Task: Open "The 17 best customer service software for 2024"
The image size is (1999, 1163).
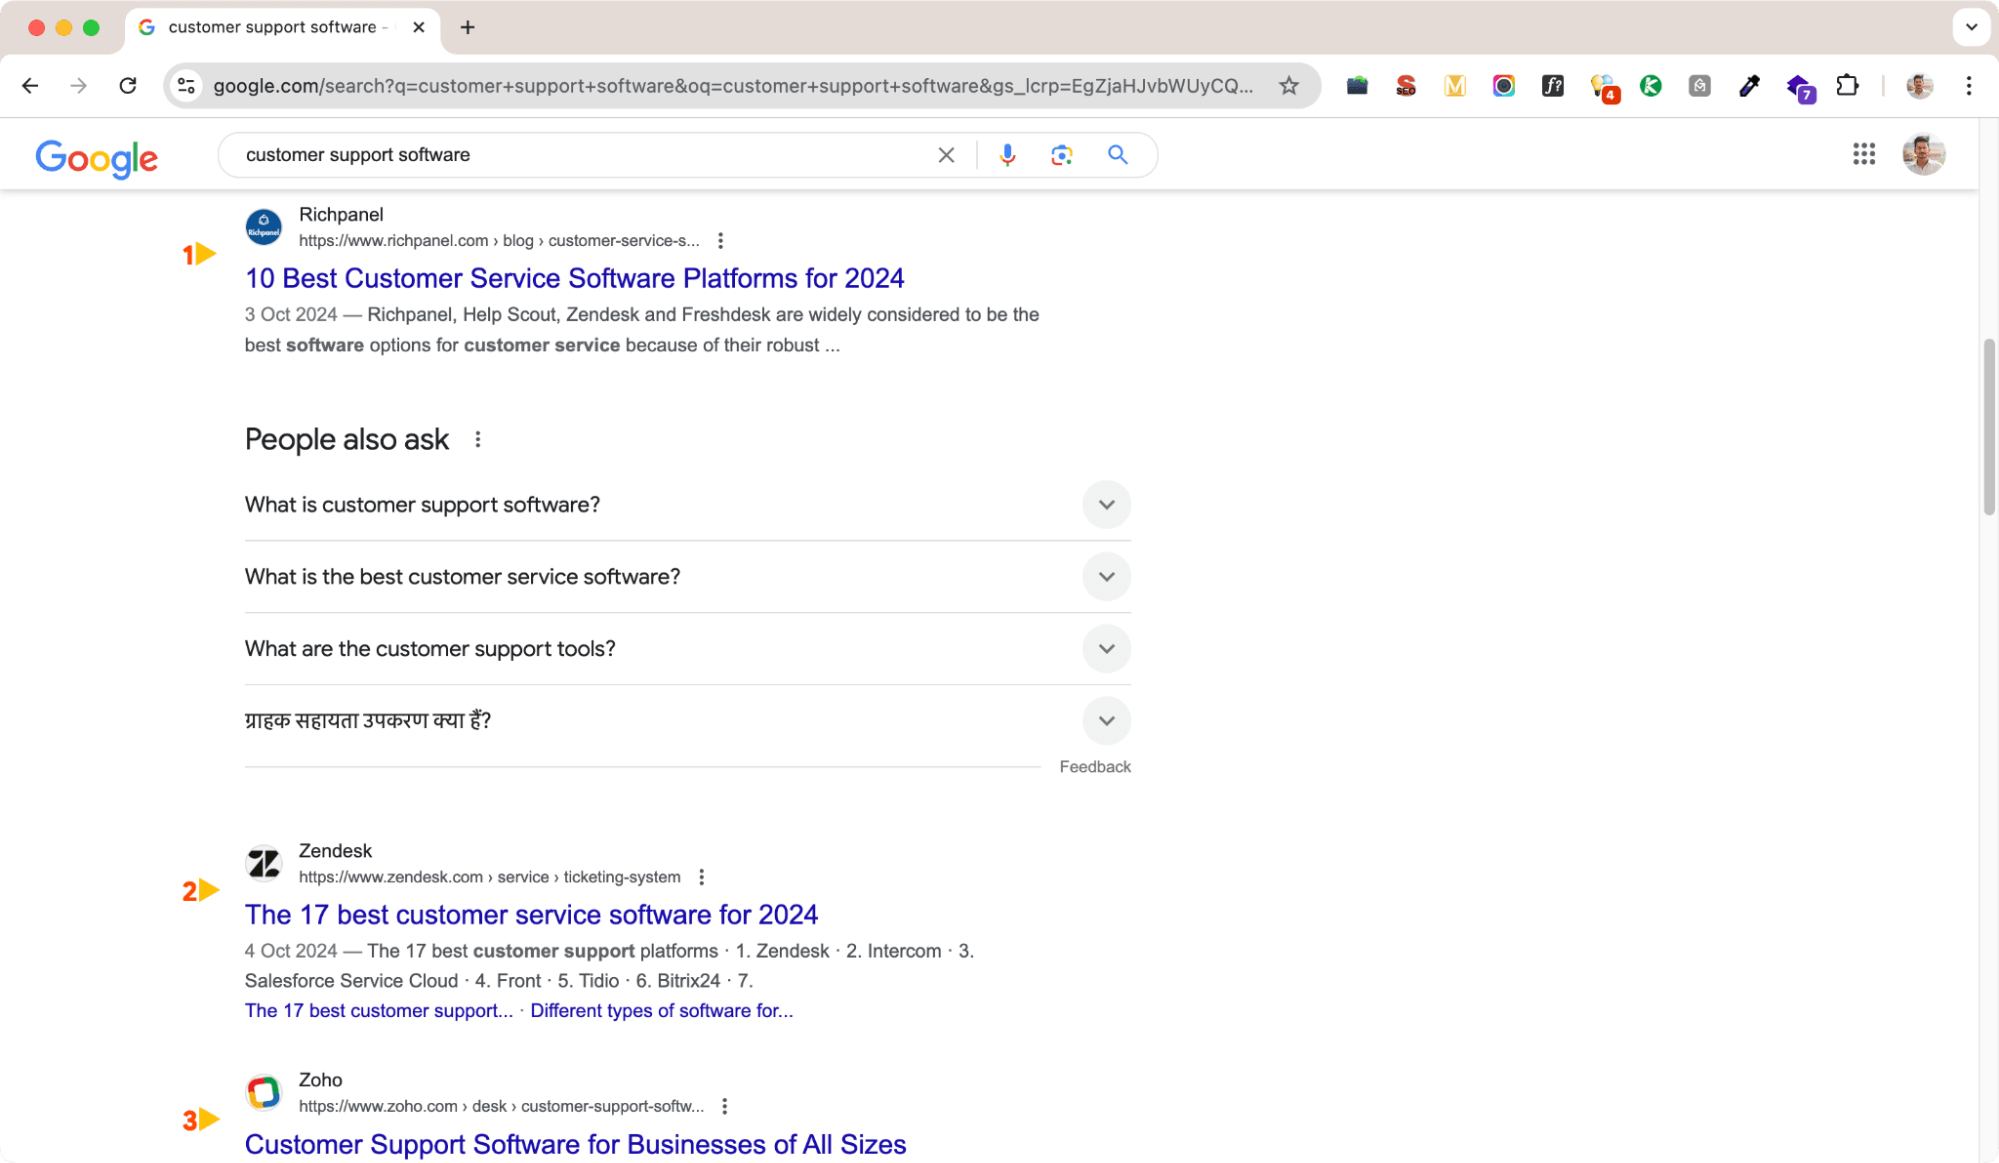Action: pyautogui.click(x=531, y=914)
